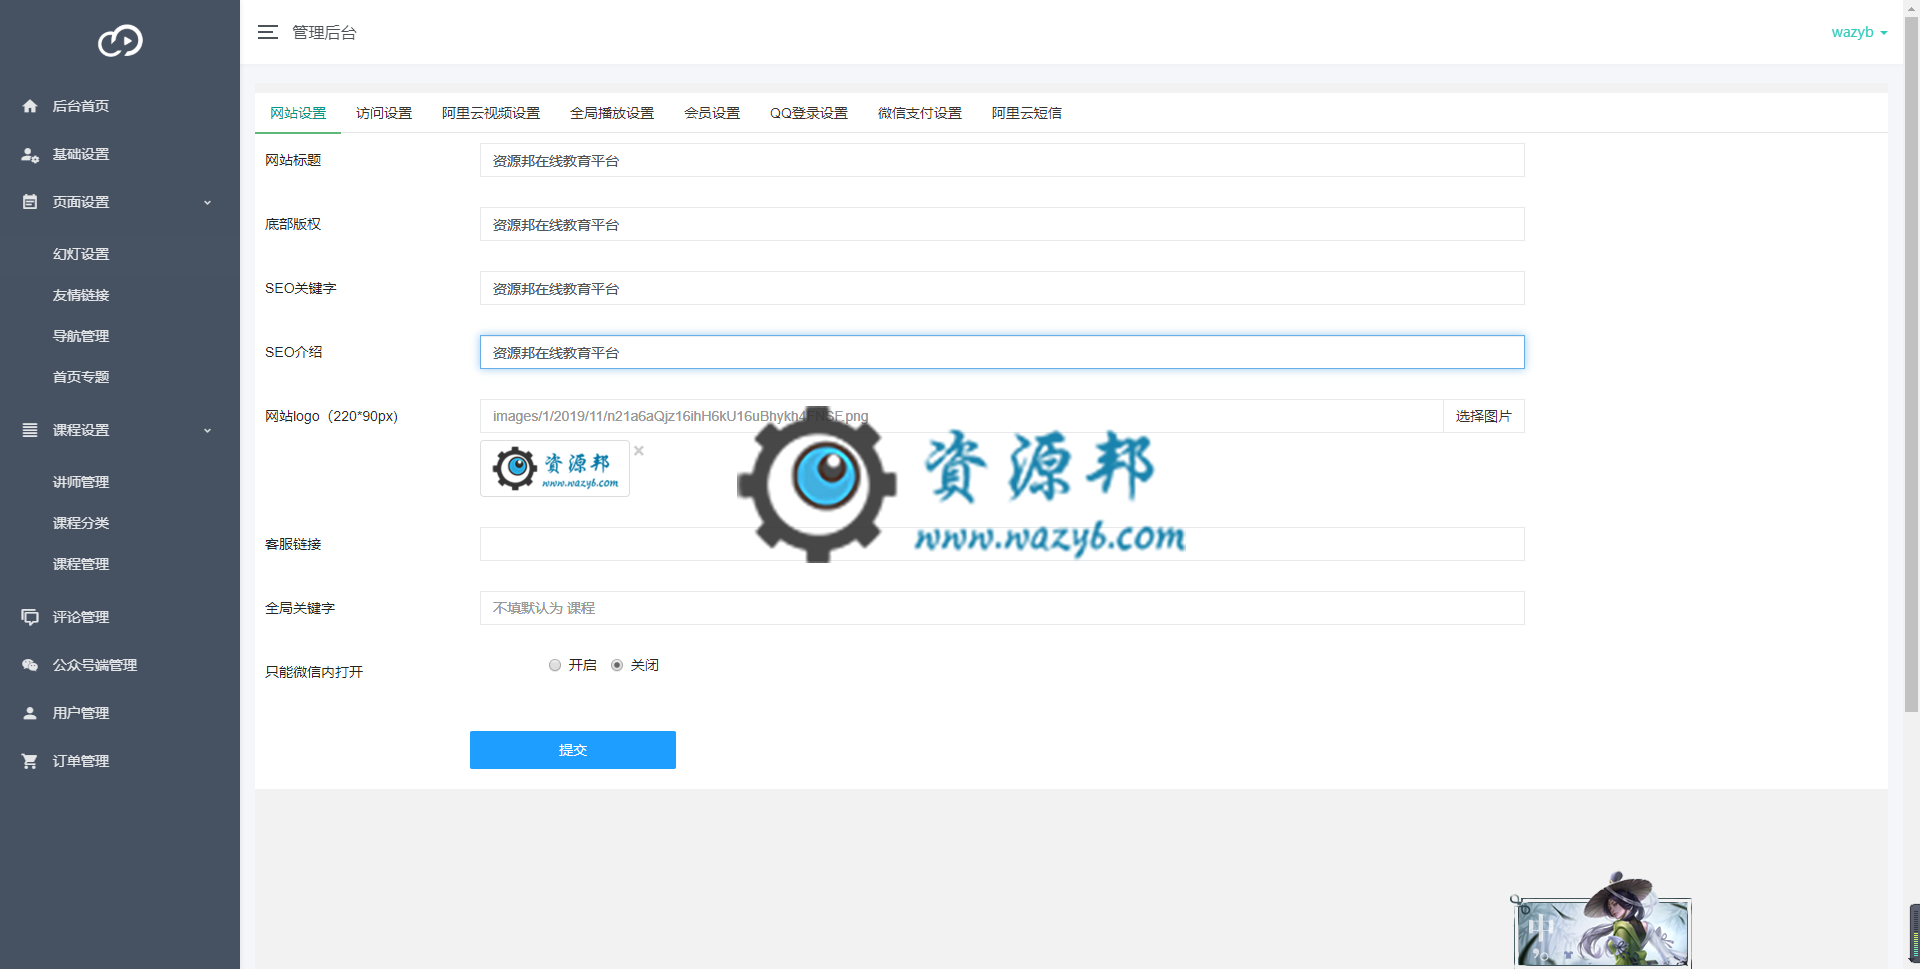The height and width of the screenshot is (969, 1920).
Task: Open 幻灯设置 in the sidebar
Action: click(81, 254)
